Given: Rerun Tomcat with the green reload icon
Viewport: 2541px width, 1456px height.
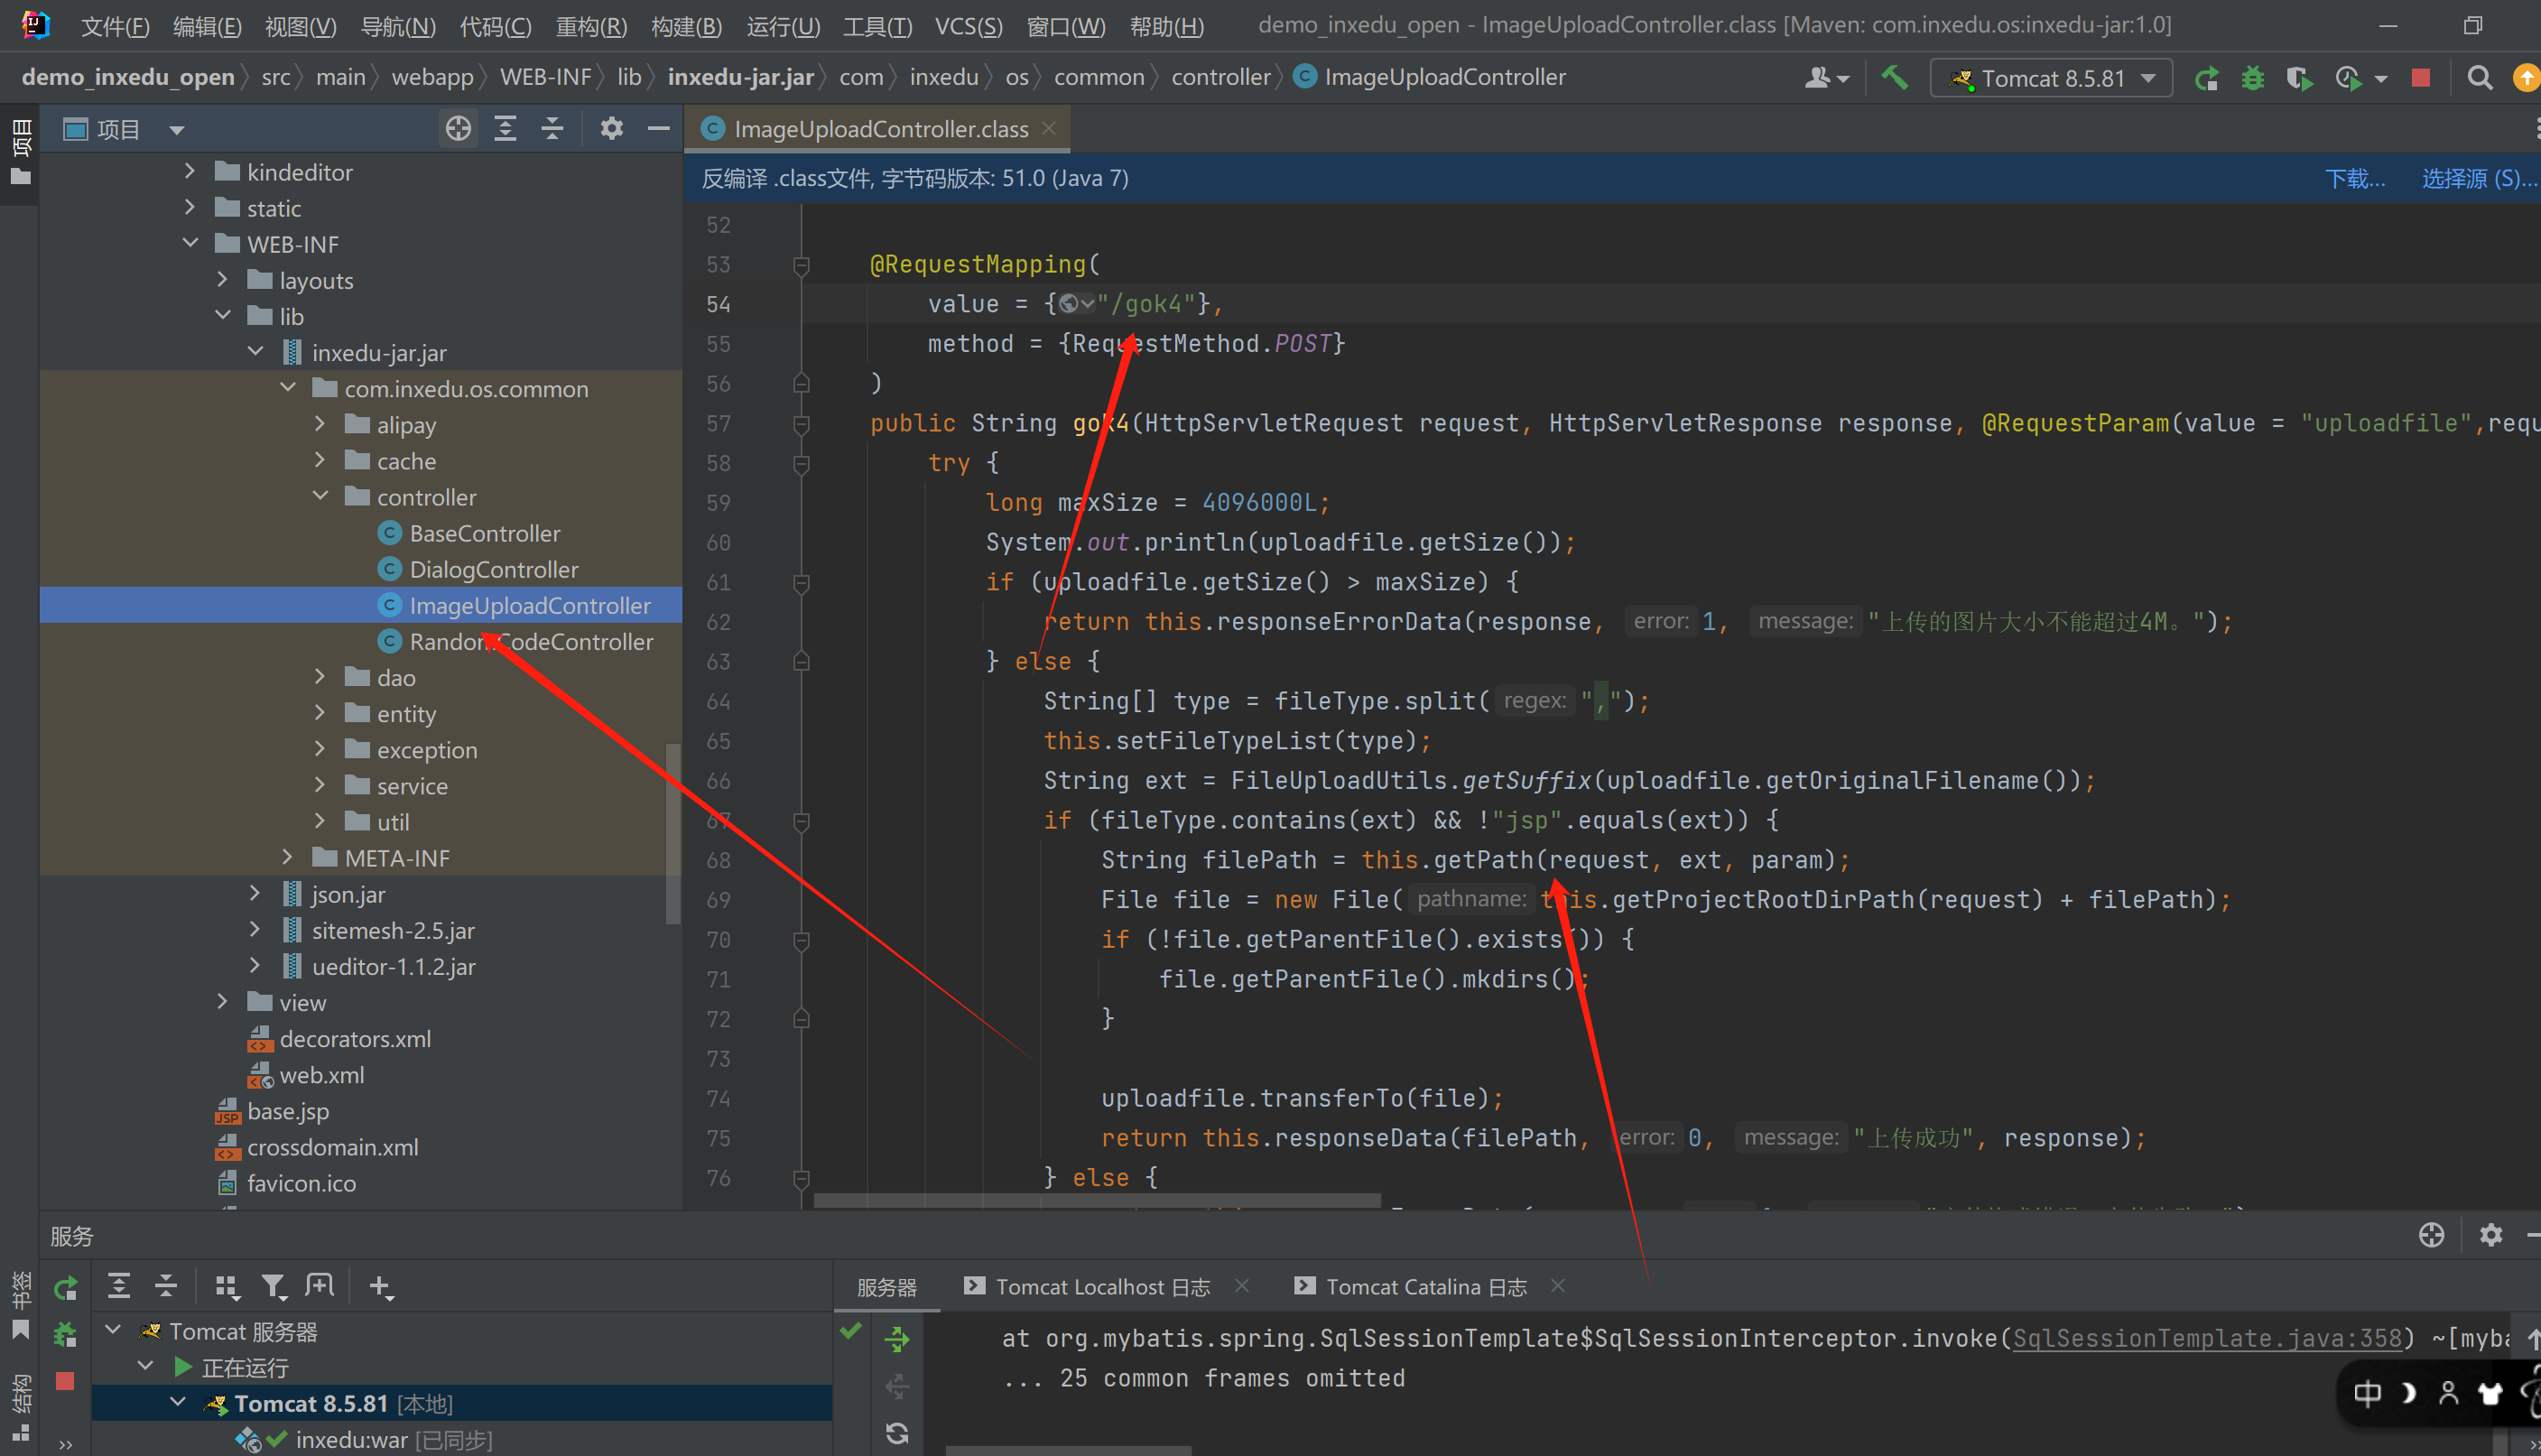Looking at the screenshot, I should [x=2206, y=78].
